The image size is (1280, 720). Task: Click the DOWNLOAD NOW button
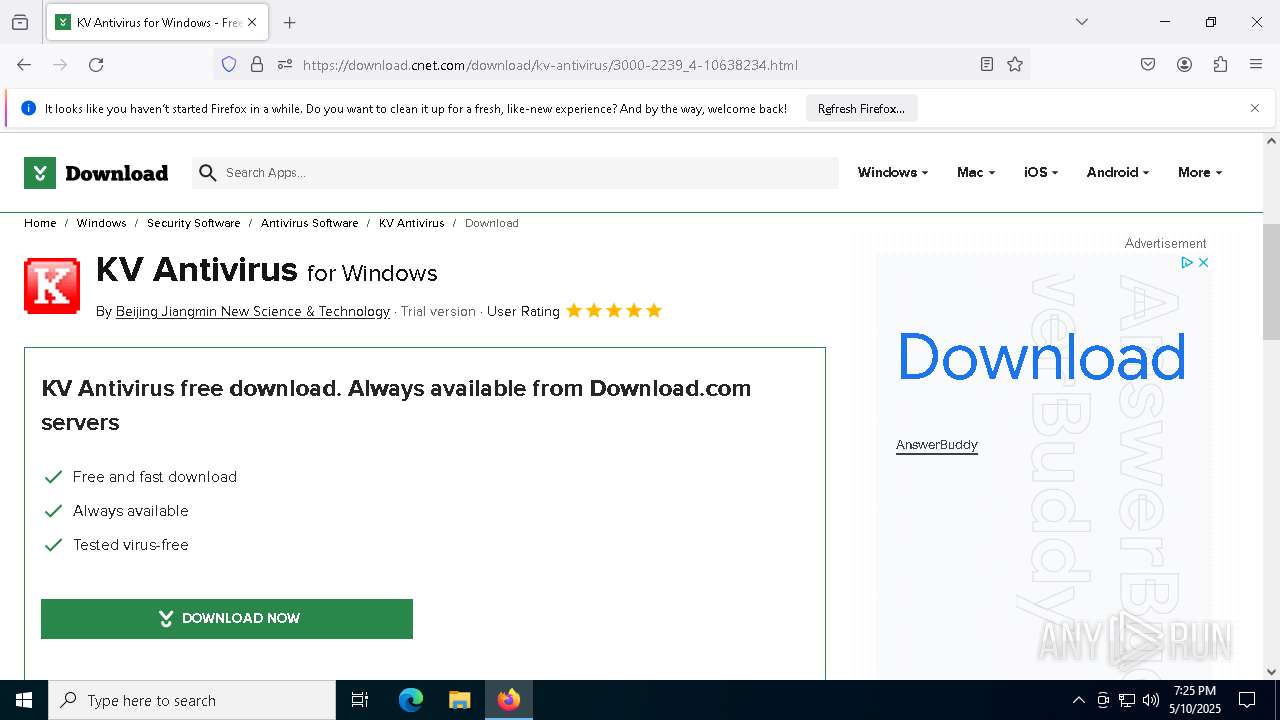coord(227,618)
